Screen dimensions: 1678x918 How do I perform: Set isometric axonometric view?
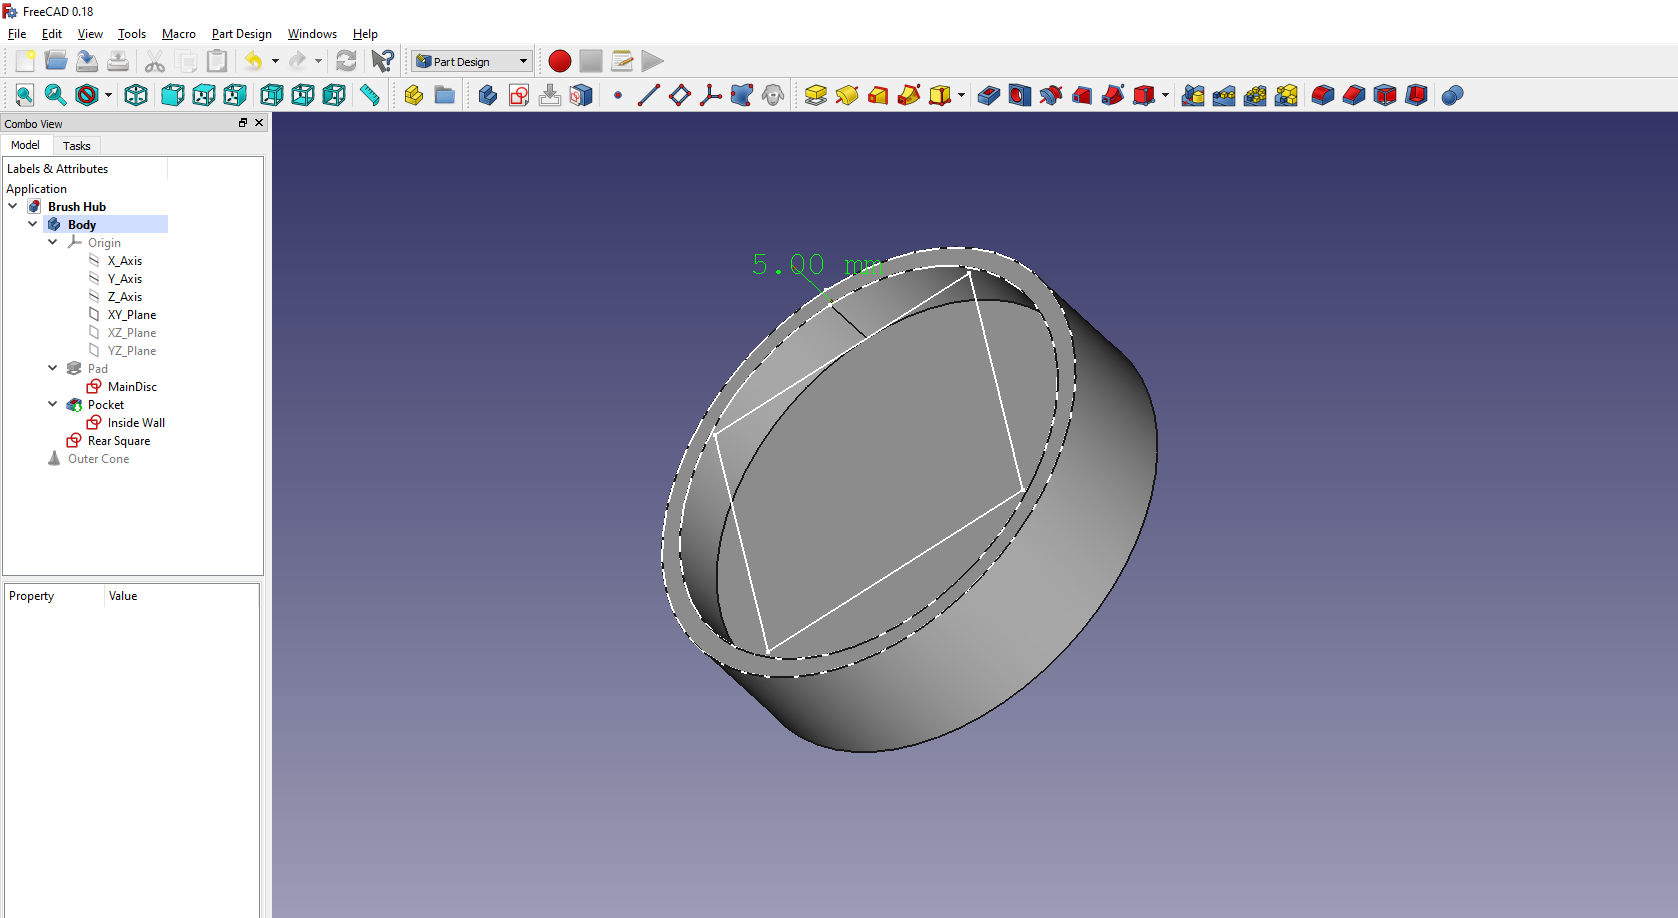click(136, 95)
